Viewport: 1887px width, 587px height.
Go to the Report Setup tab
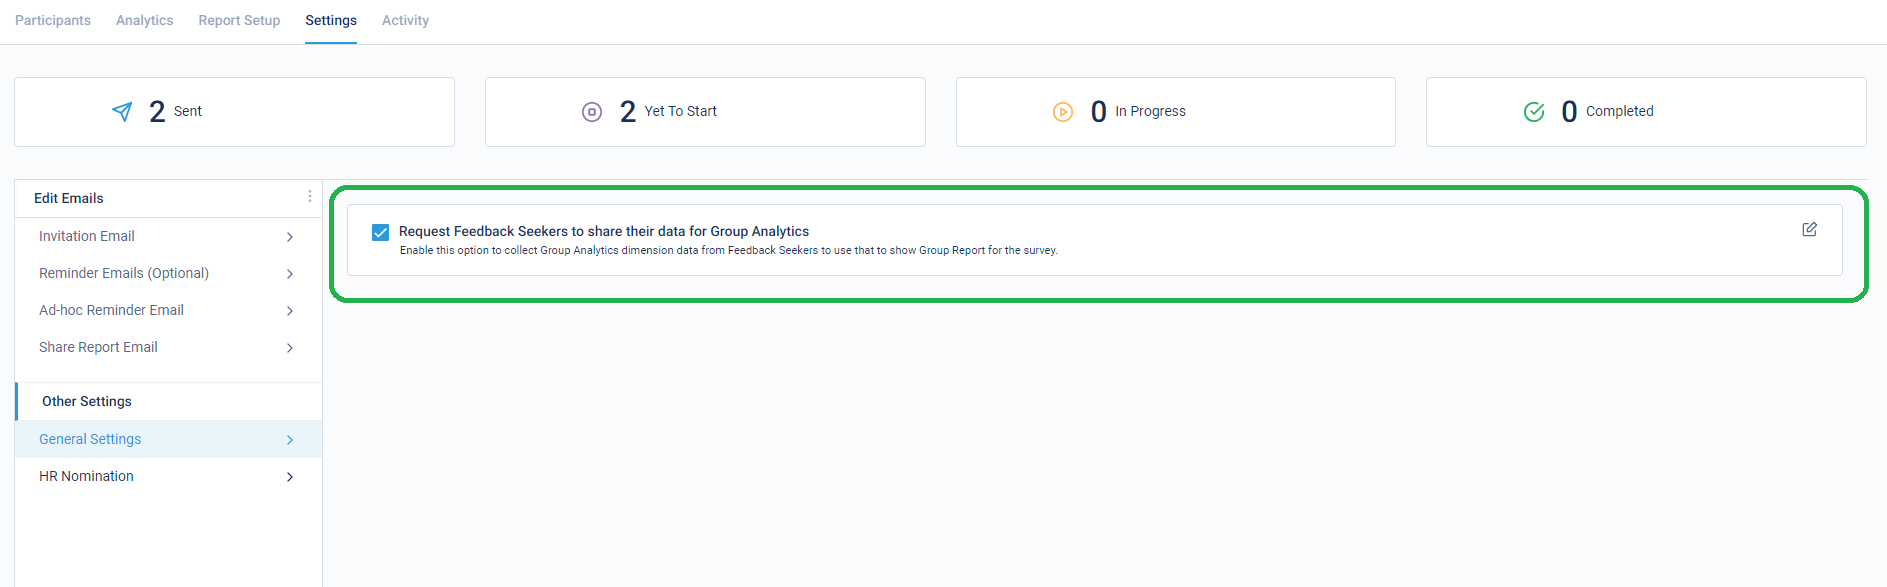(x=239, y=20)
